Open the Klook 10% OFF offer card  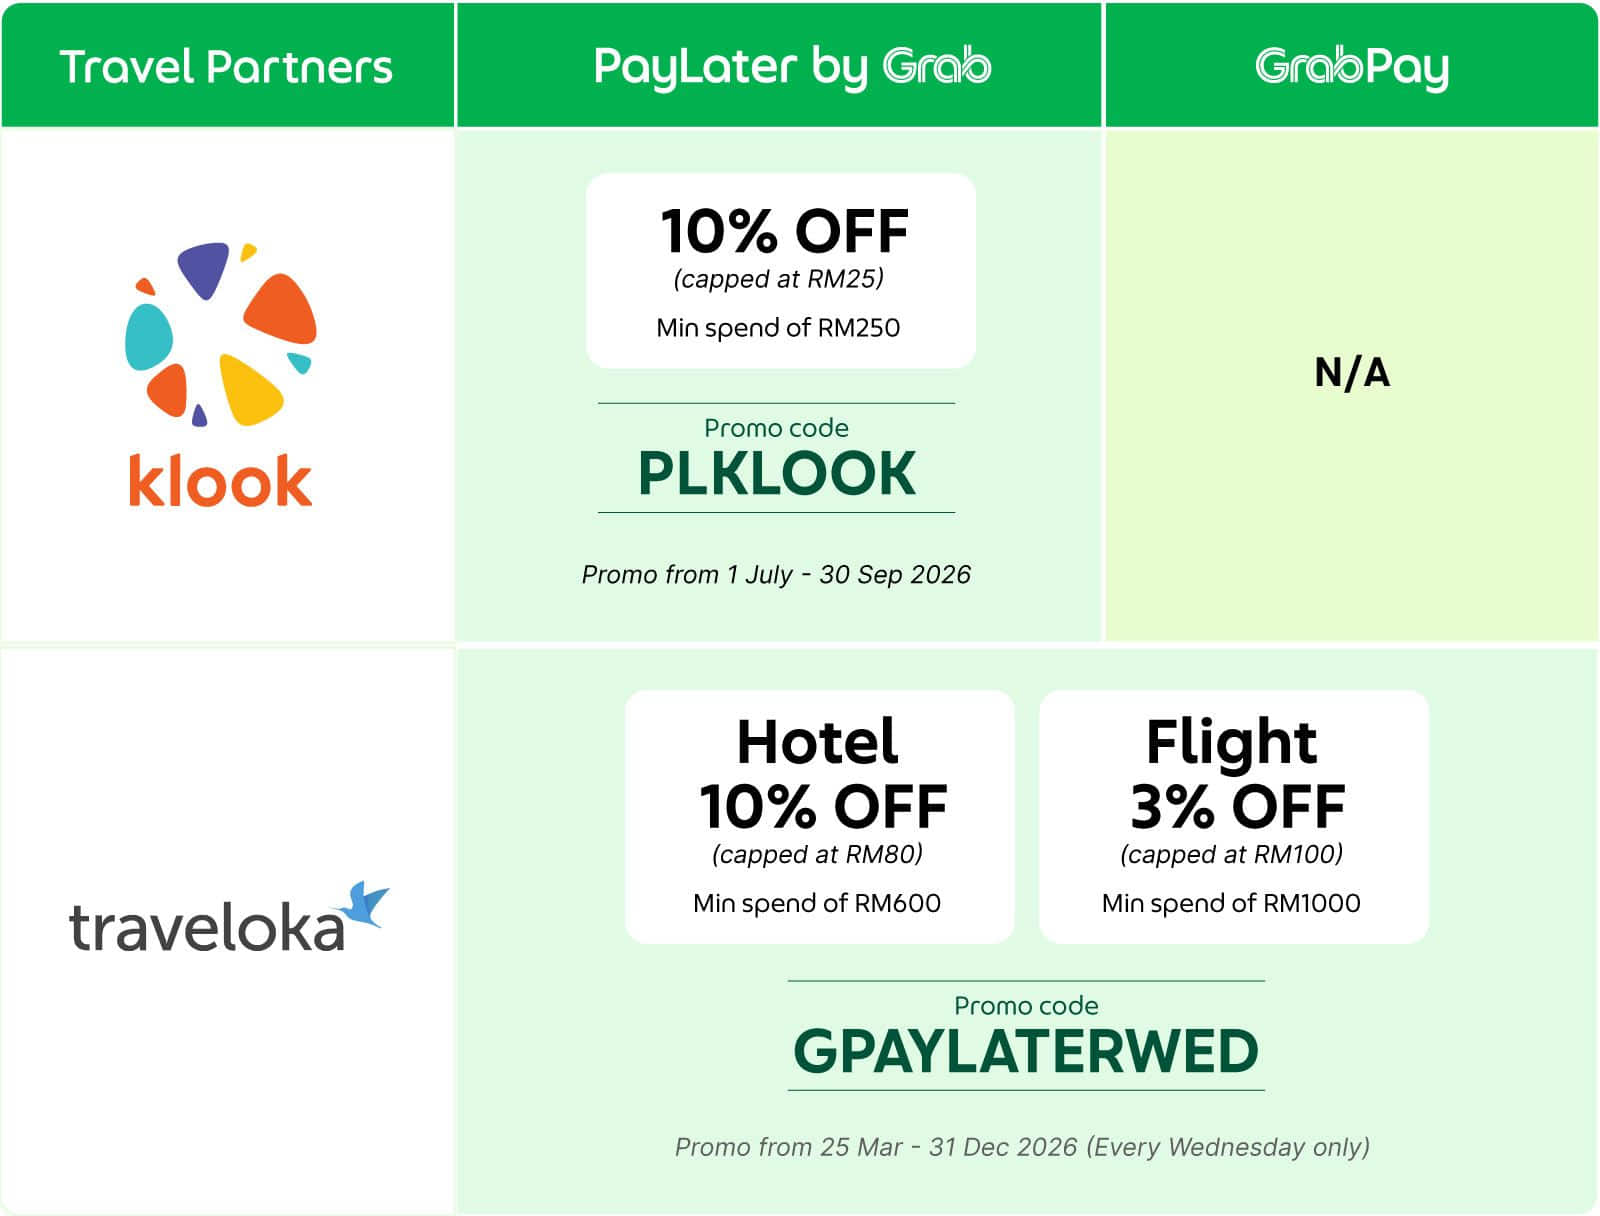coord(781,271)
